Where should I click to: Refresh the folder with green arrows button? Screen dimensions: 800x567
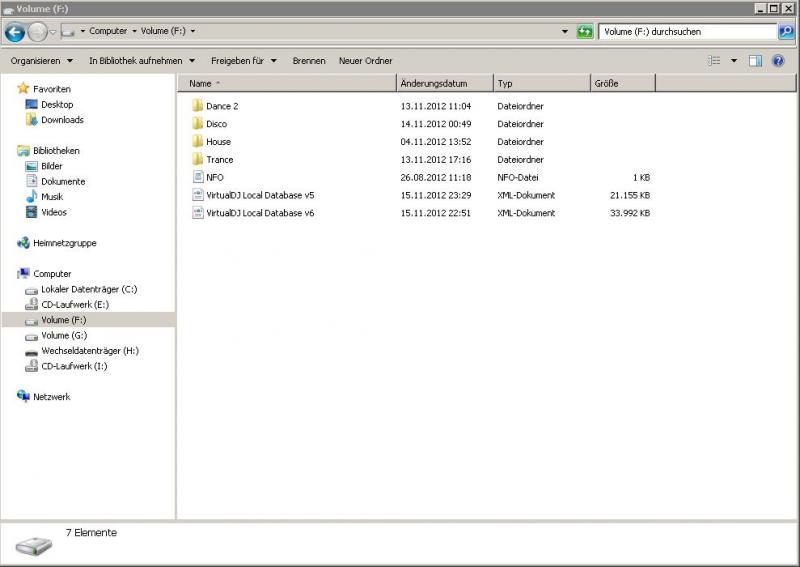coord(585,32)
